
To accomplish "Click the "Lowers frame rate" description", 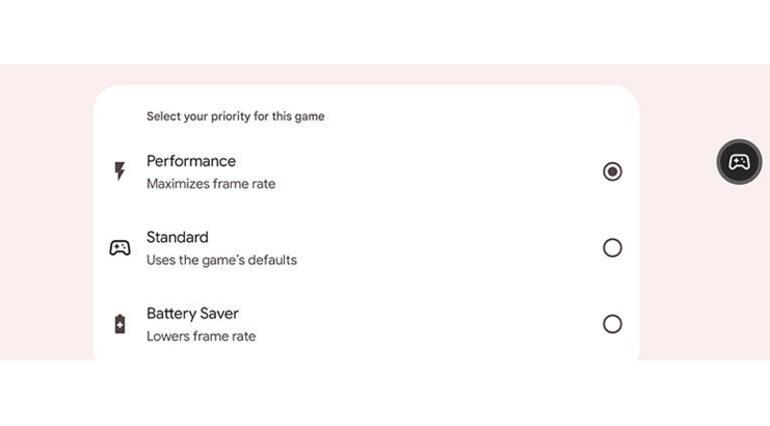I will [x=201, y=336].
